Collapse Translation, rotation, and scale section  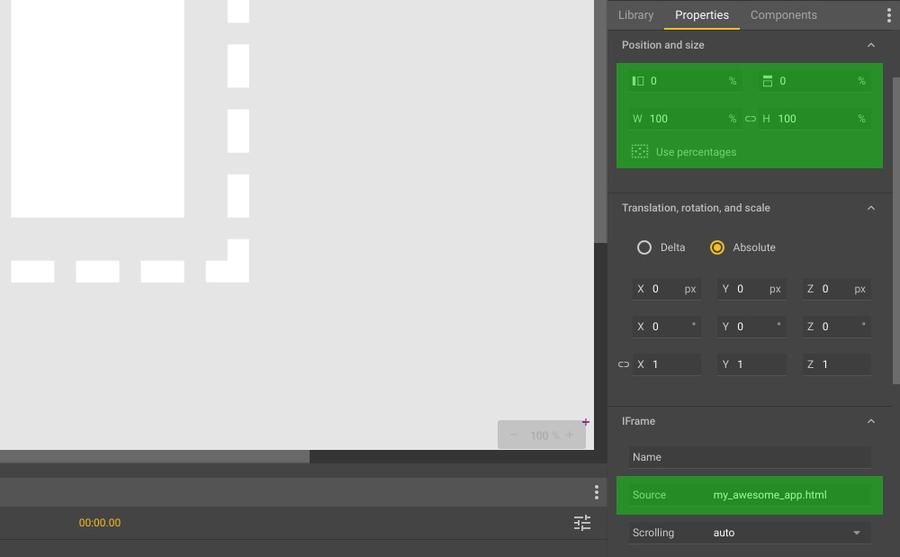pos(870,208)
